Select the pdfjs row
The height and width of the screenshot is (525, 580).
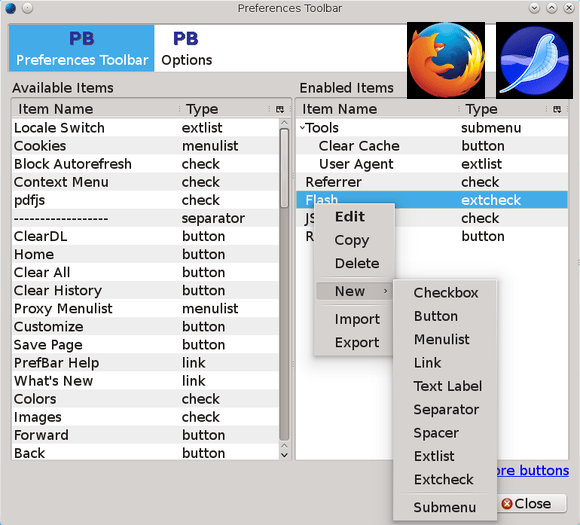click(x=145, y=200)
